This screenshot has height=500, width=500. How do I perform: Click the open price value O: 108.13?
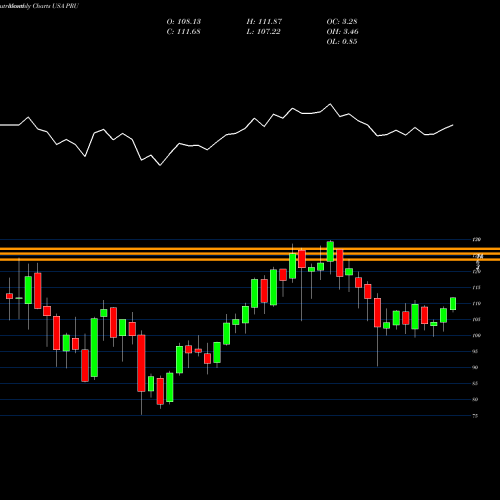coord(184,22)
